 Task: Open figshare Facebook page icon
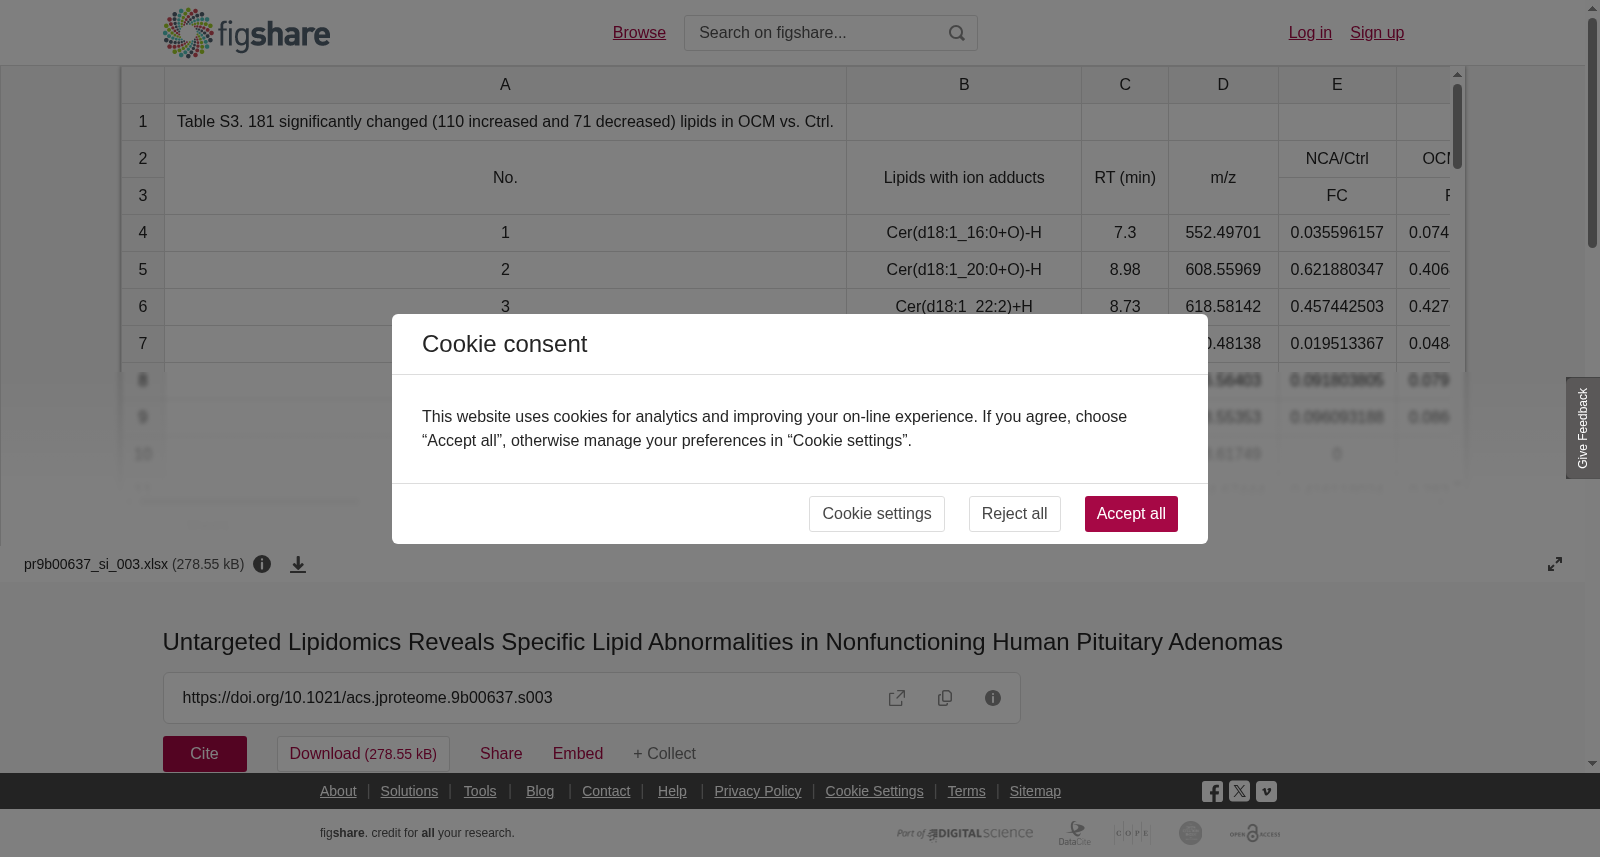coord(1212,791)
